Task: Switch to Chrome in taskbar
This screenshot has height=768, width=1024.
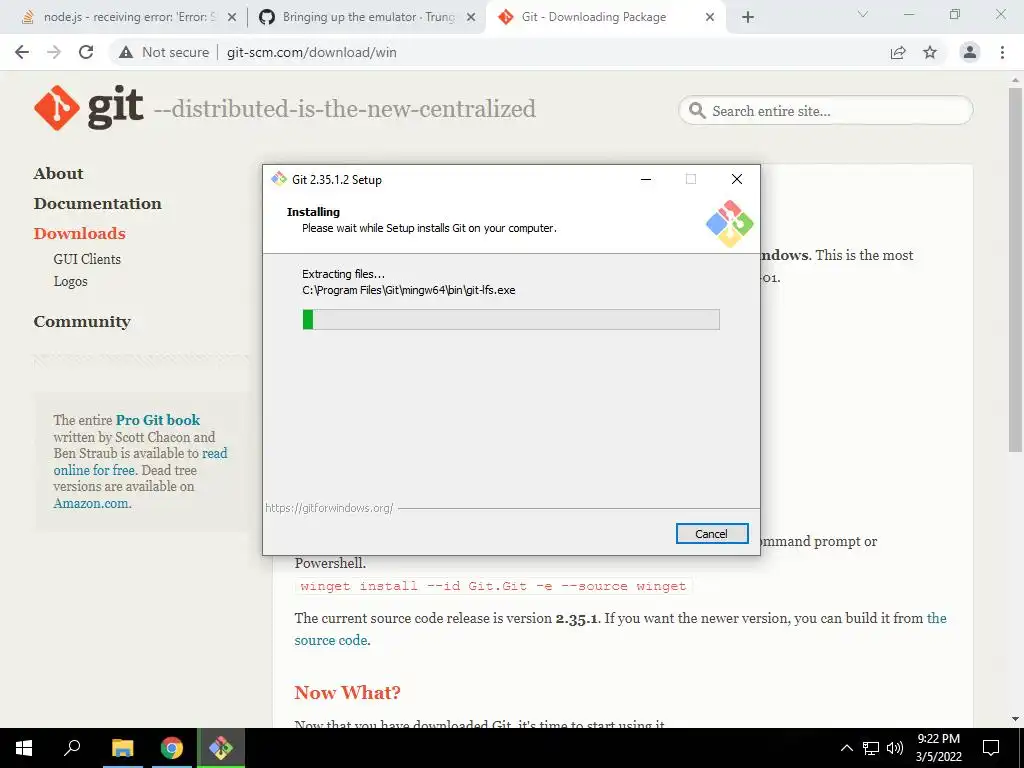Action: pos(172,748)
